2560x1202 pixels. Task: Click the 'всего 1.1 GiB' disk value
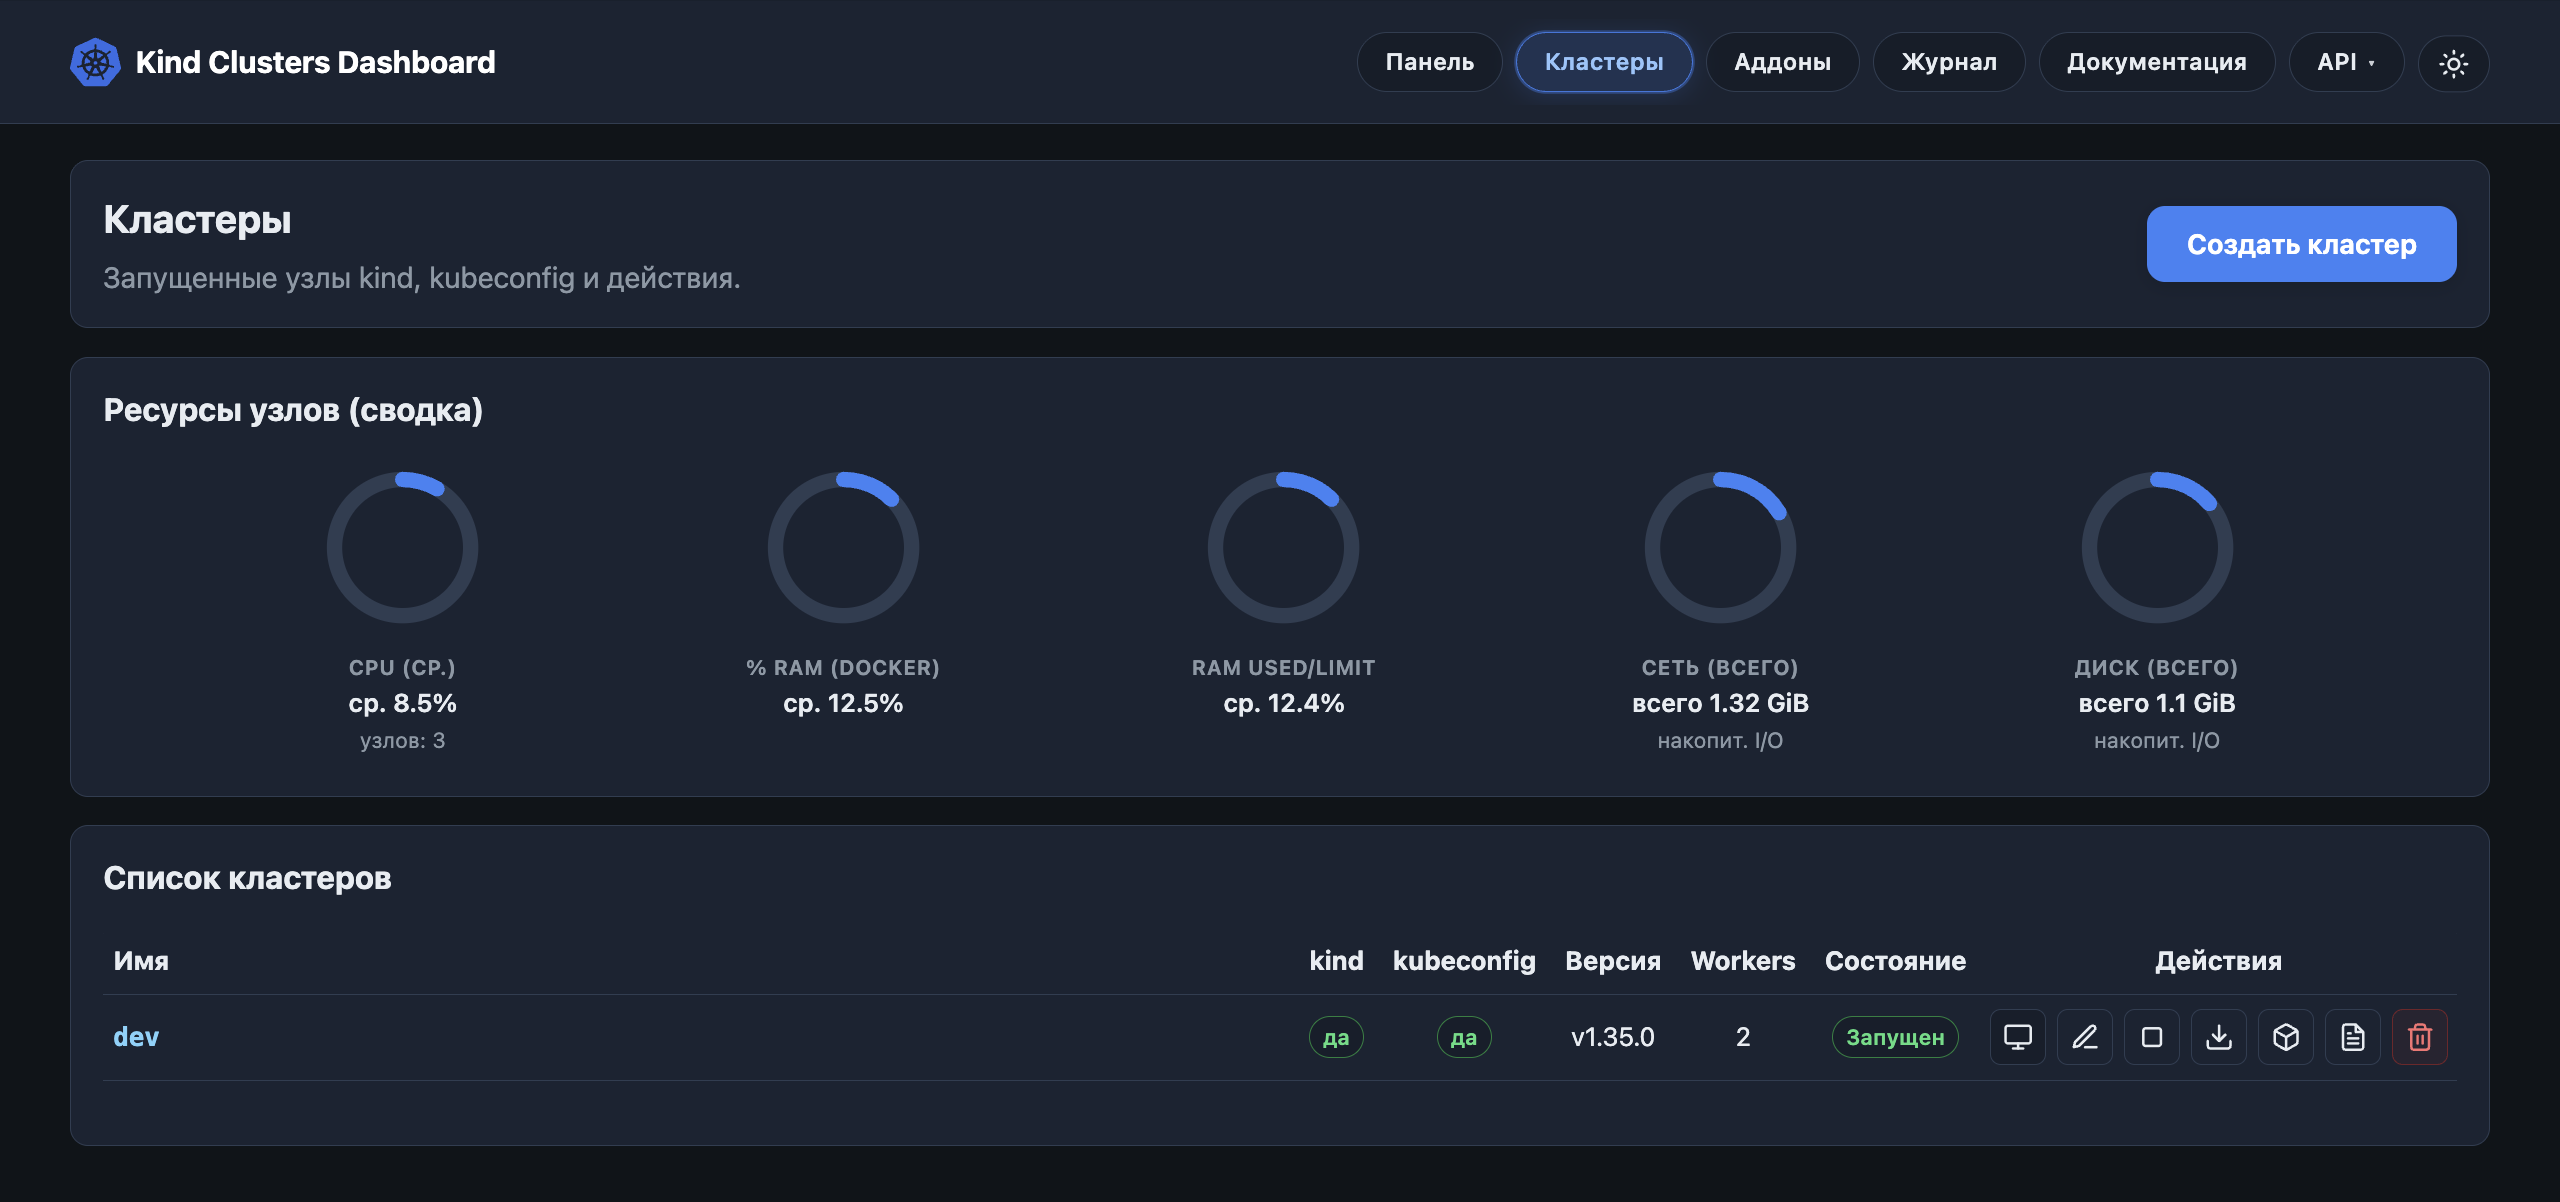click(2157, 703)
